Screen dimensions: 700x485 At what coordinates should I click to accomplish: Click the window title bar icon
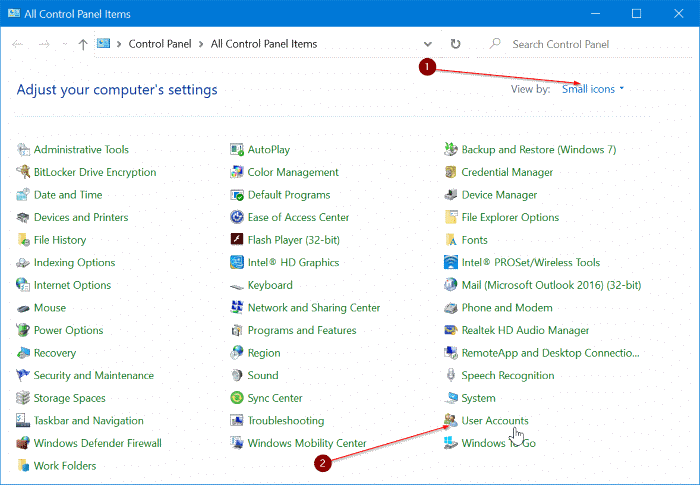tap(14, 13)
